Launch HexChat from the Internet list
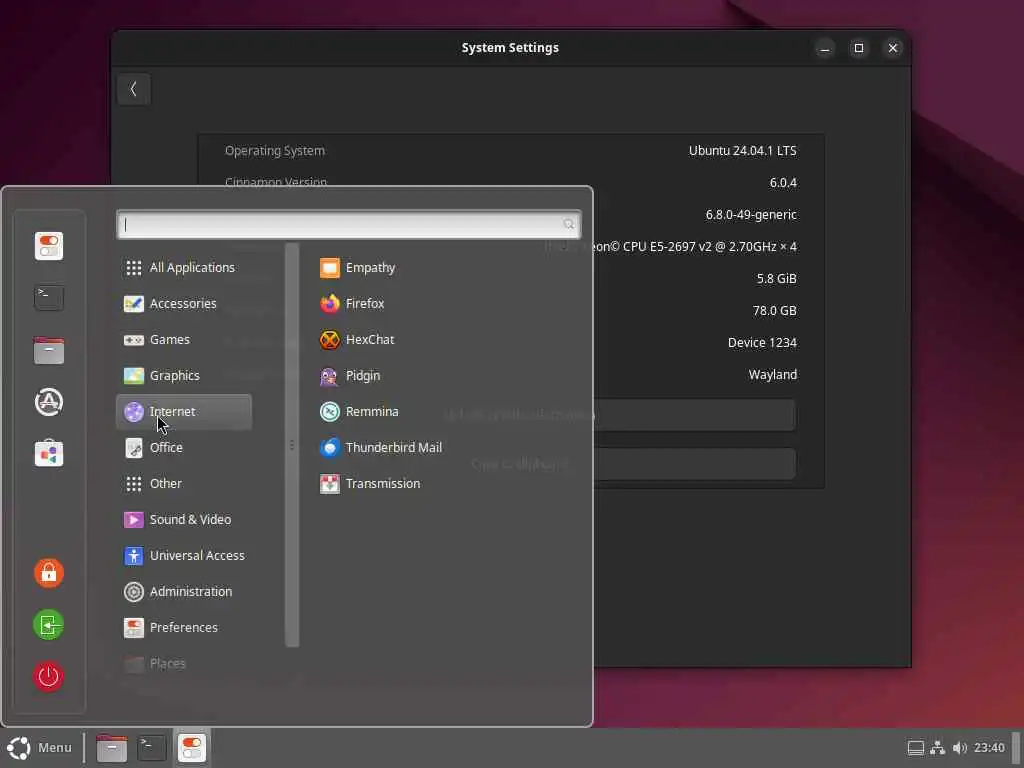Image resolution: width=1024 pixels, height=768 pixels. pos(357,340)
